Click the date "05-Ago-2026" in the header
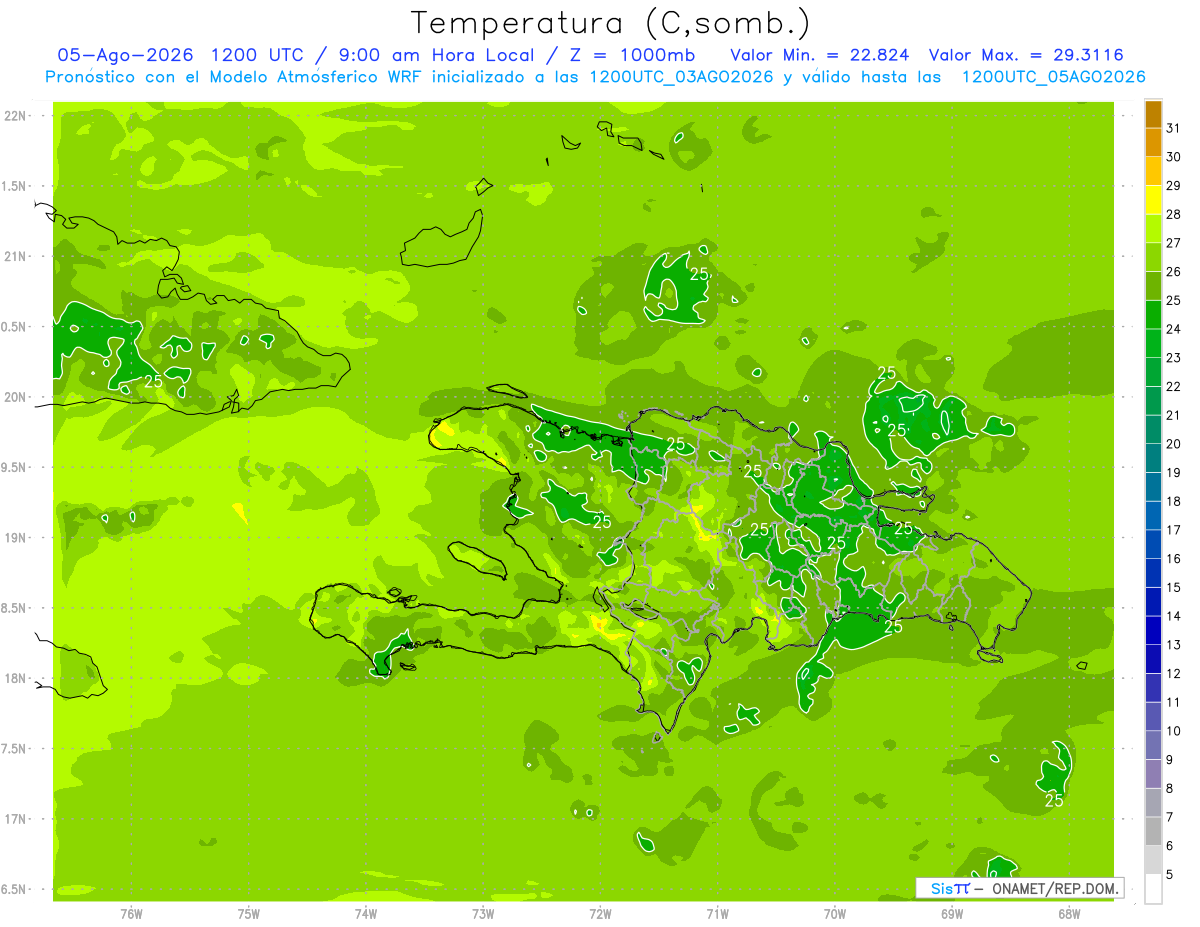Screen dimensions: 1200x927 (125, 55)
